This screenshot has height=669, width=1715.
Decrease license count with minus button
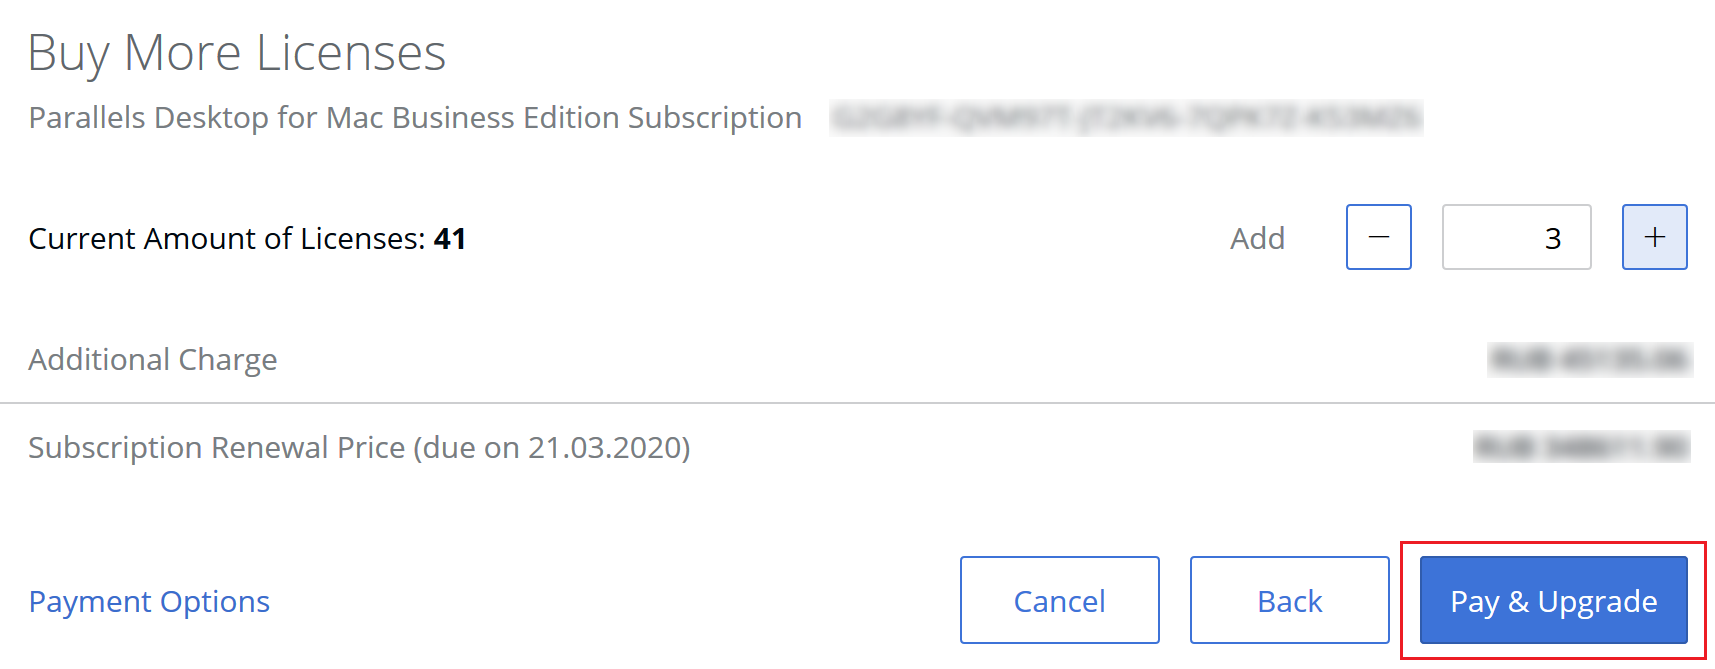tap(1378, 237)
